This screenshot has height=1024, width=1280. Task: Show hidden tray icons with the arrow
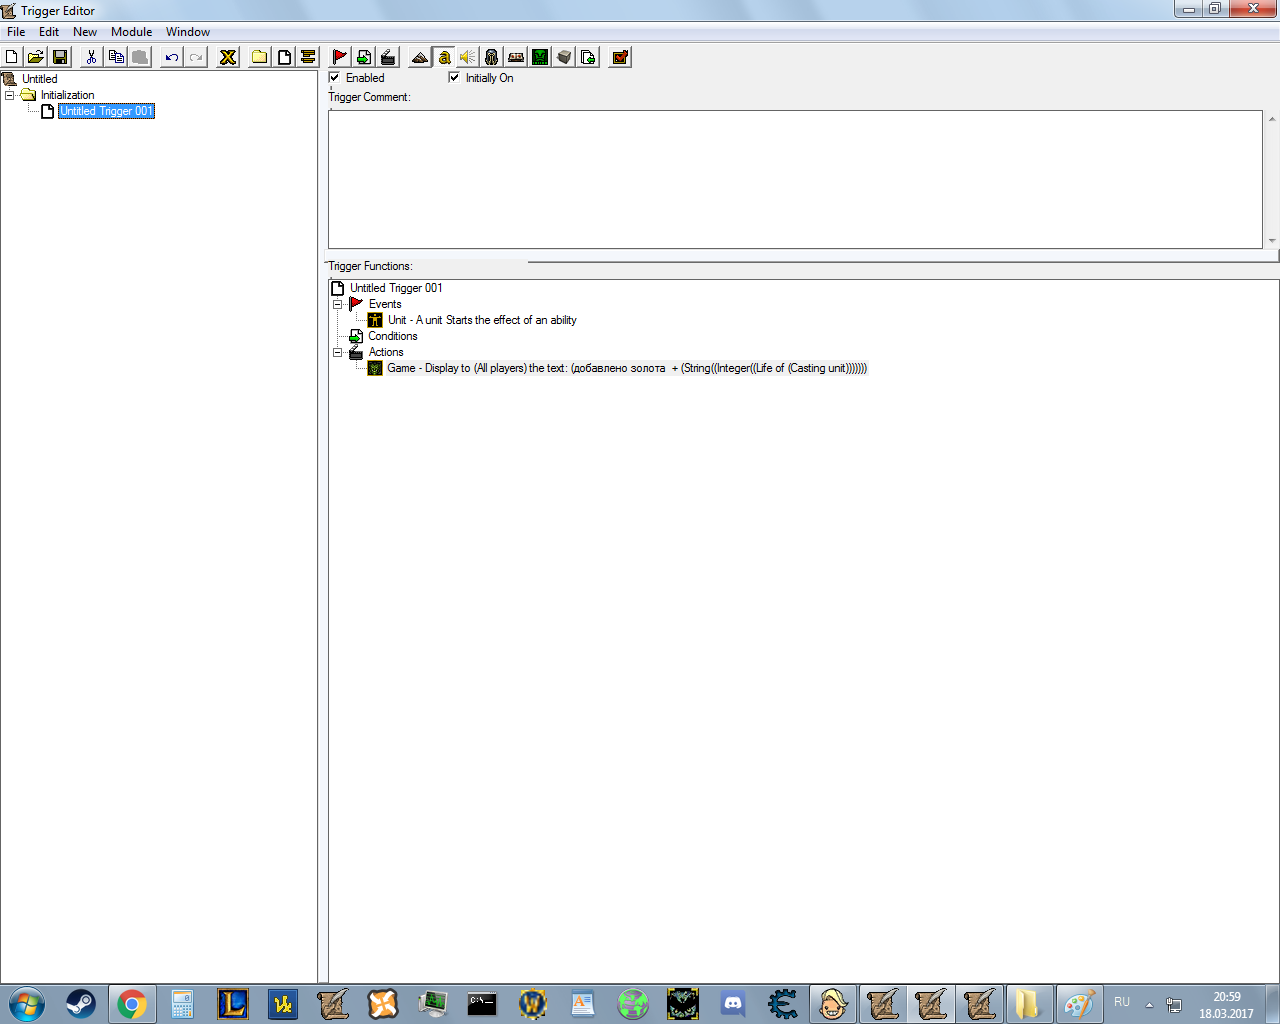tap(1149, 1004)
